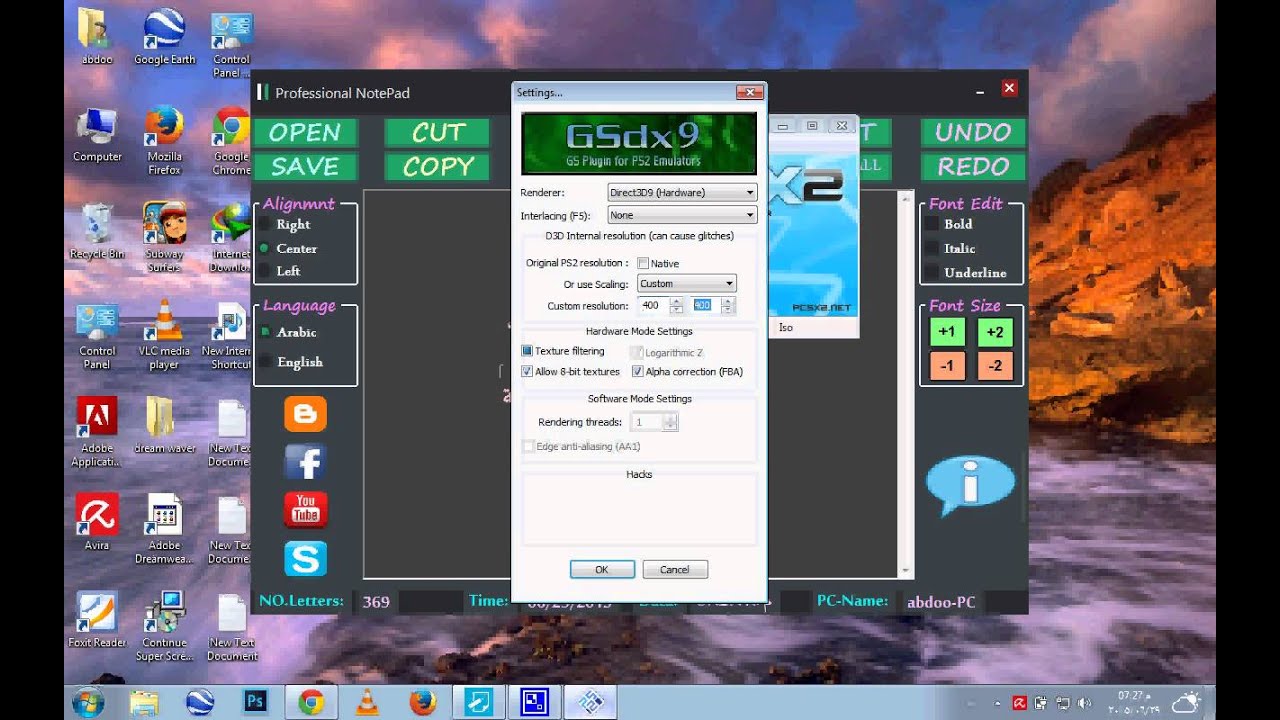
Task: Click the UNDO button in NotePad
Action: [973, 132]
